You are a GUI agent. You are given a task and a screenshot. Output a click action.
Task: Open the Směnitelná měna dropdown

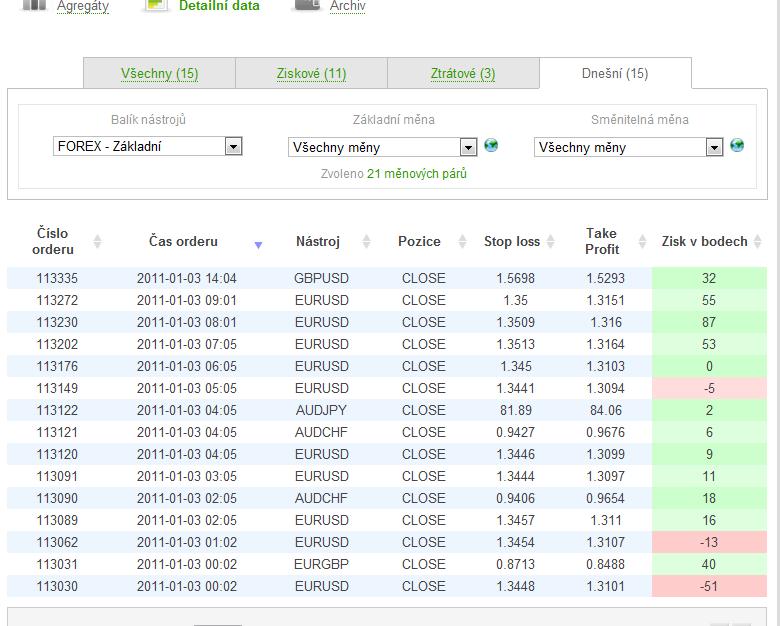point(629,147)
